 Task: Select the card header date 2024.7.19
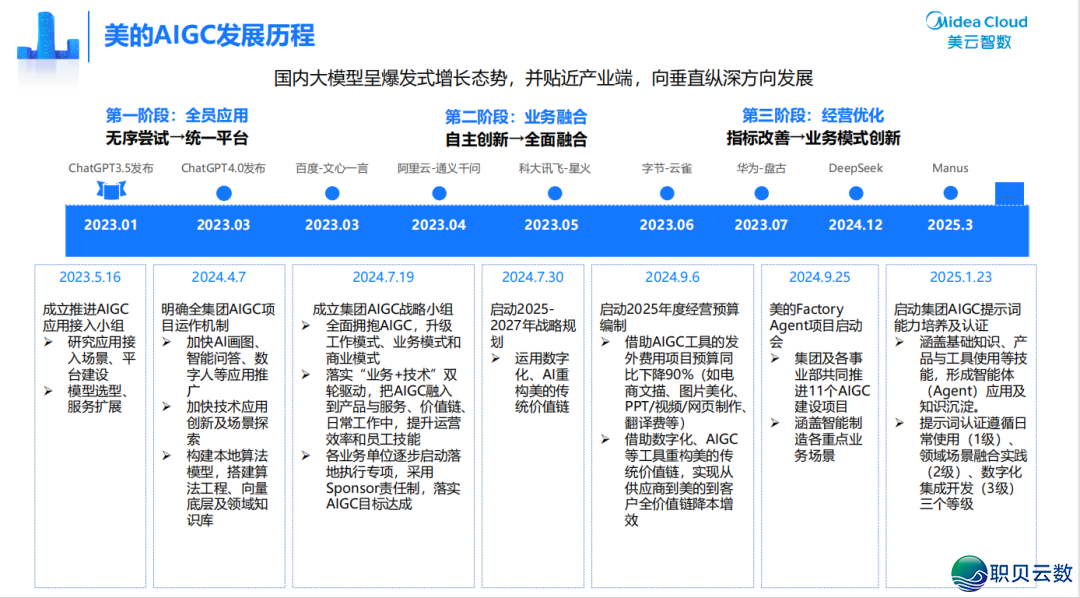click(384, 278)
